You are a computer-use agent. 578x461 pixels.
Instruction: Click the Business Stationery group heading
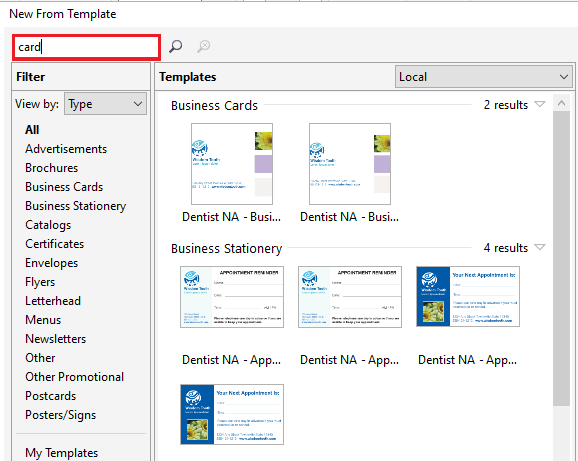(x=226, y=249)
